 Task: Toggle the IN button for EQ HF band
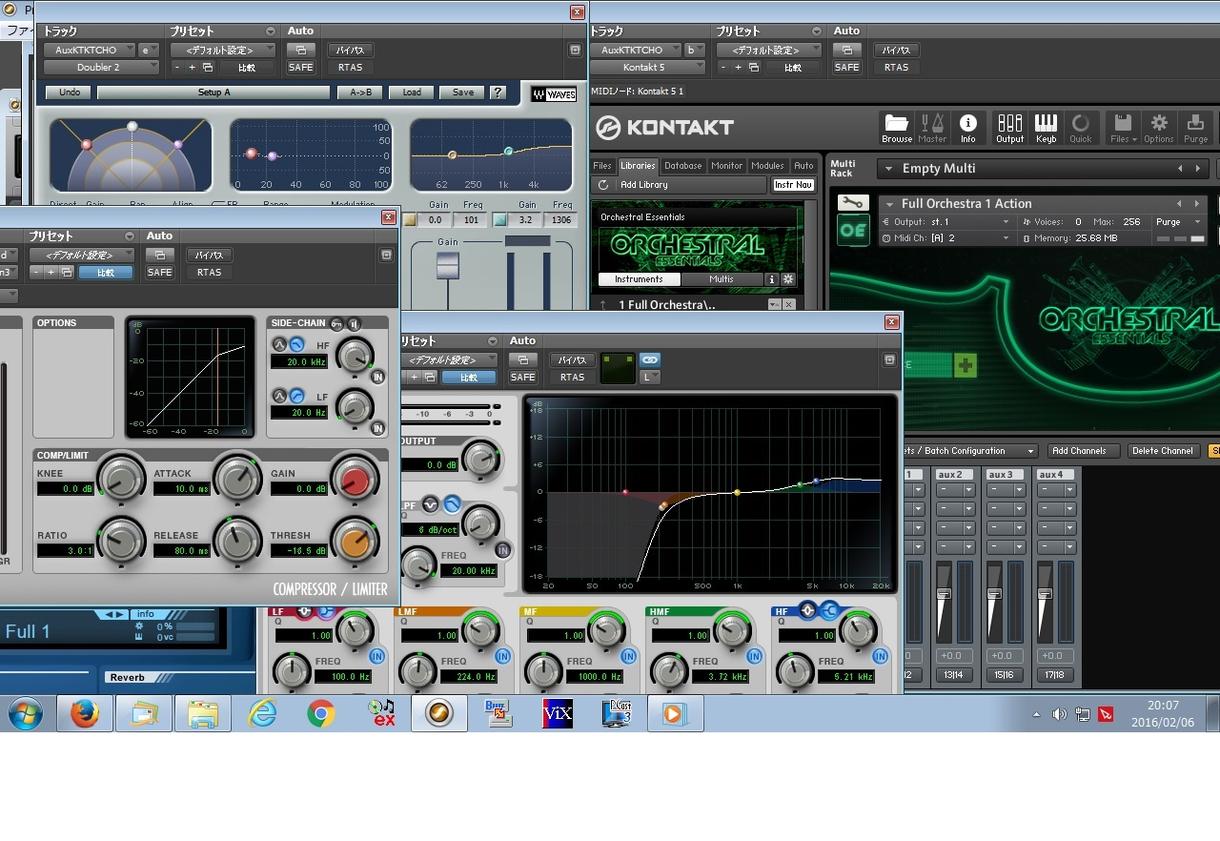(880, 656)
